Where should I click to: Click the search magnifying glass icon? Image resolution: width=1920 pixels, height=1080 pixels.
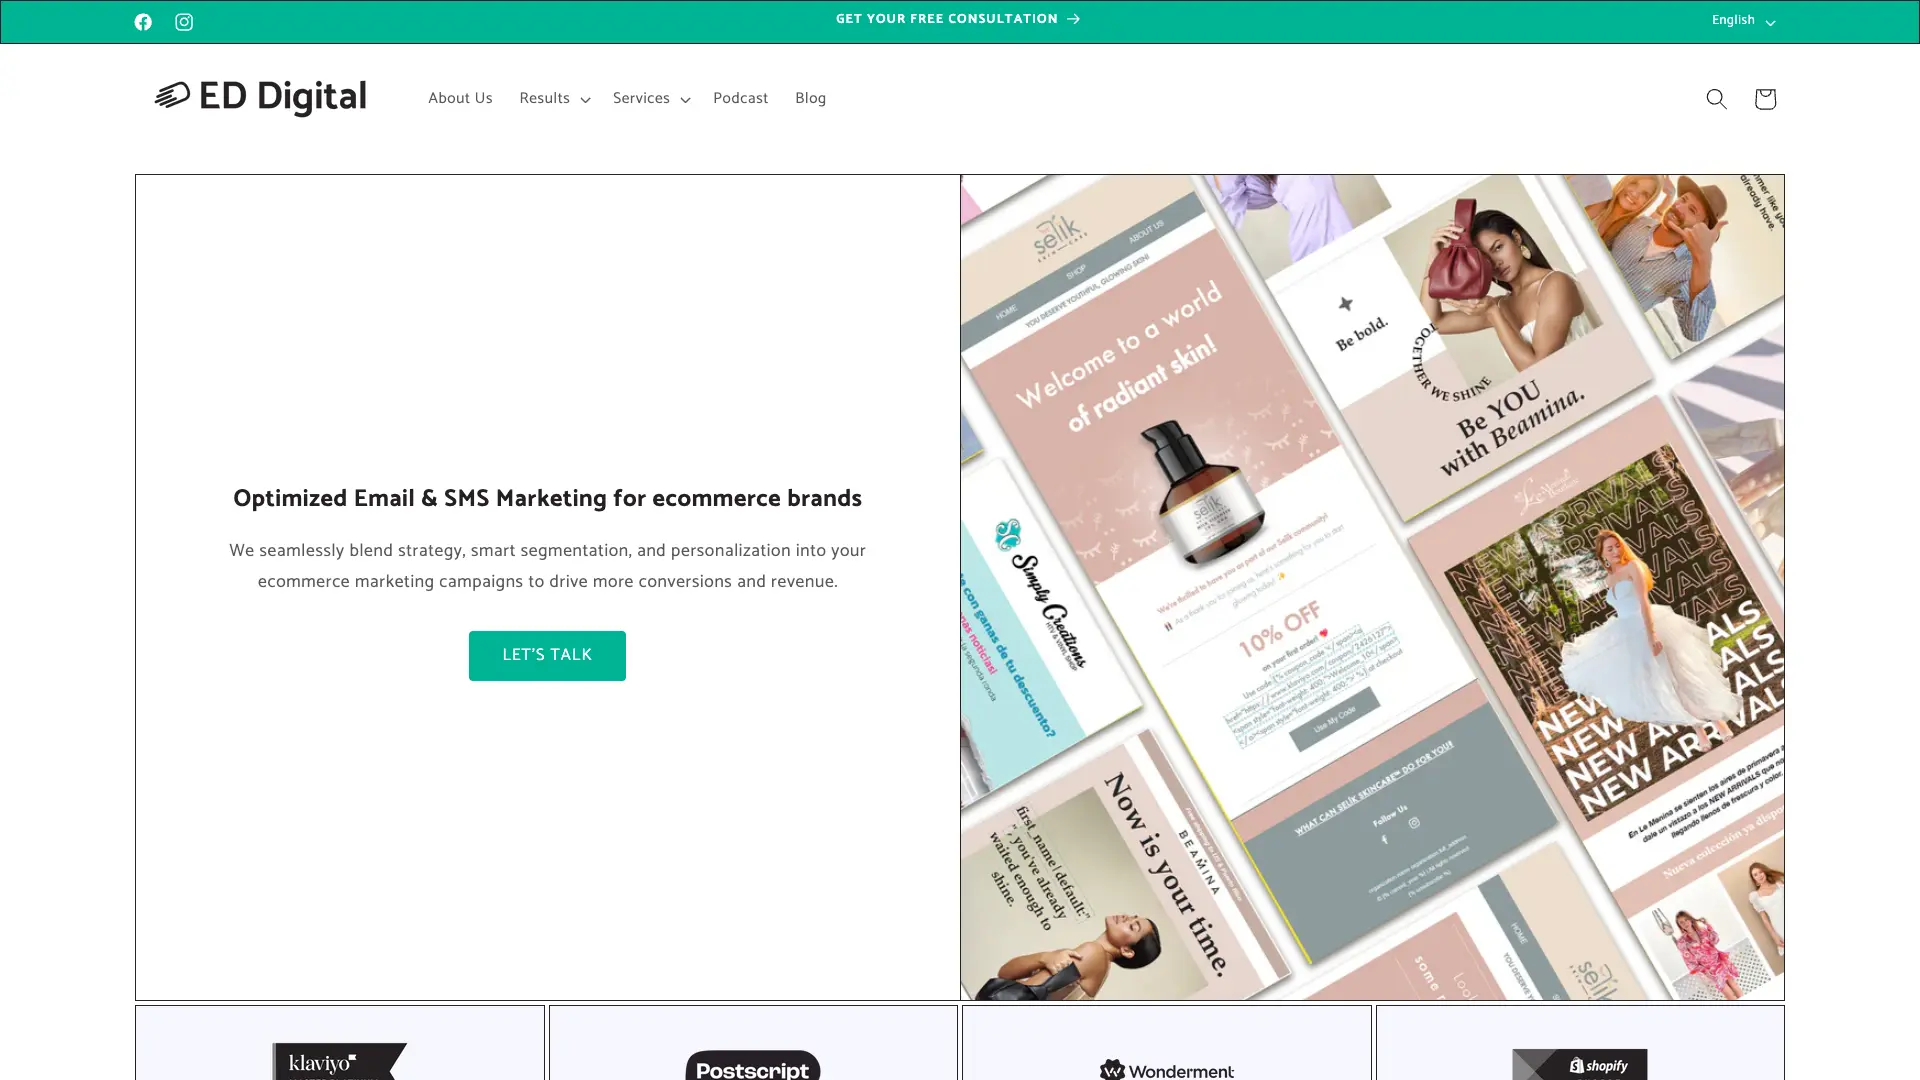1716,99
